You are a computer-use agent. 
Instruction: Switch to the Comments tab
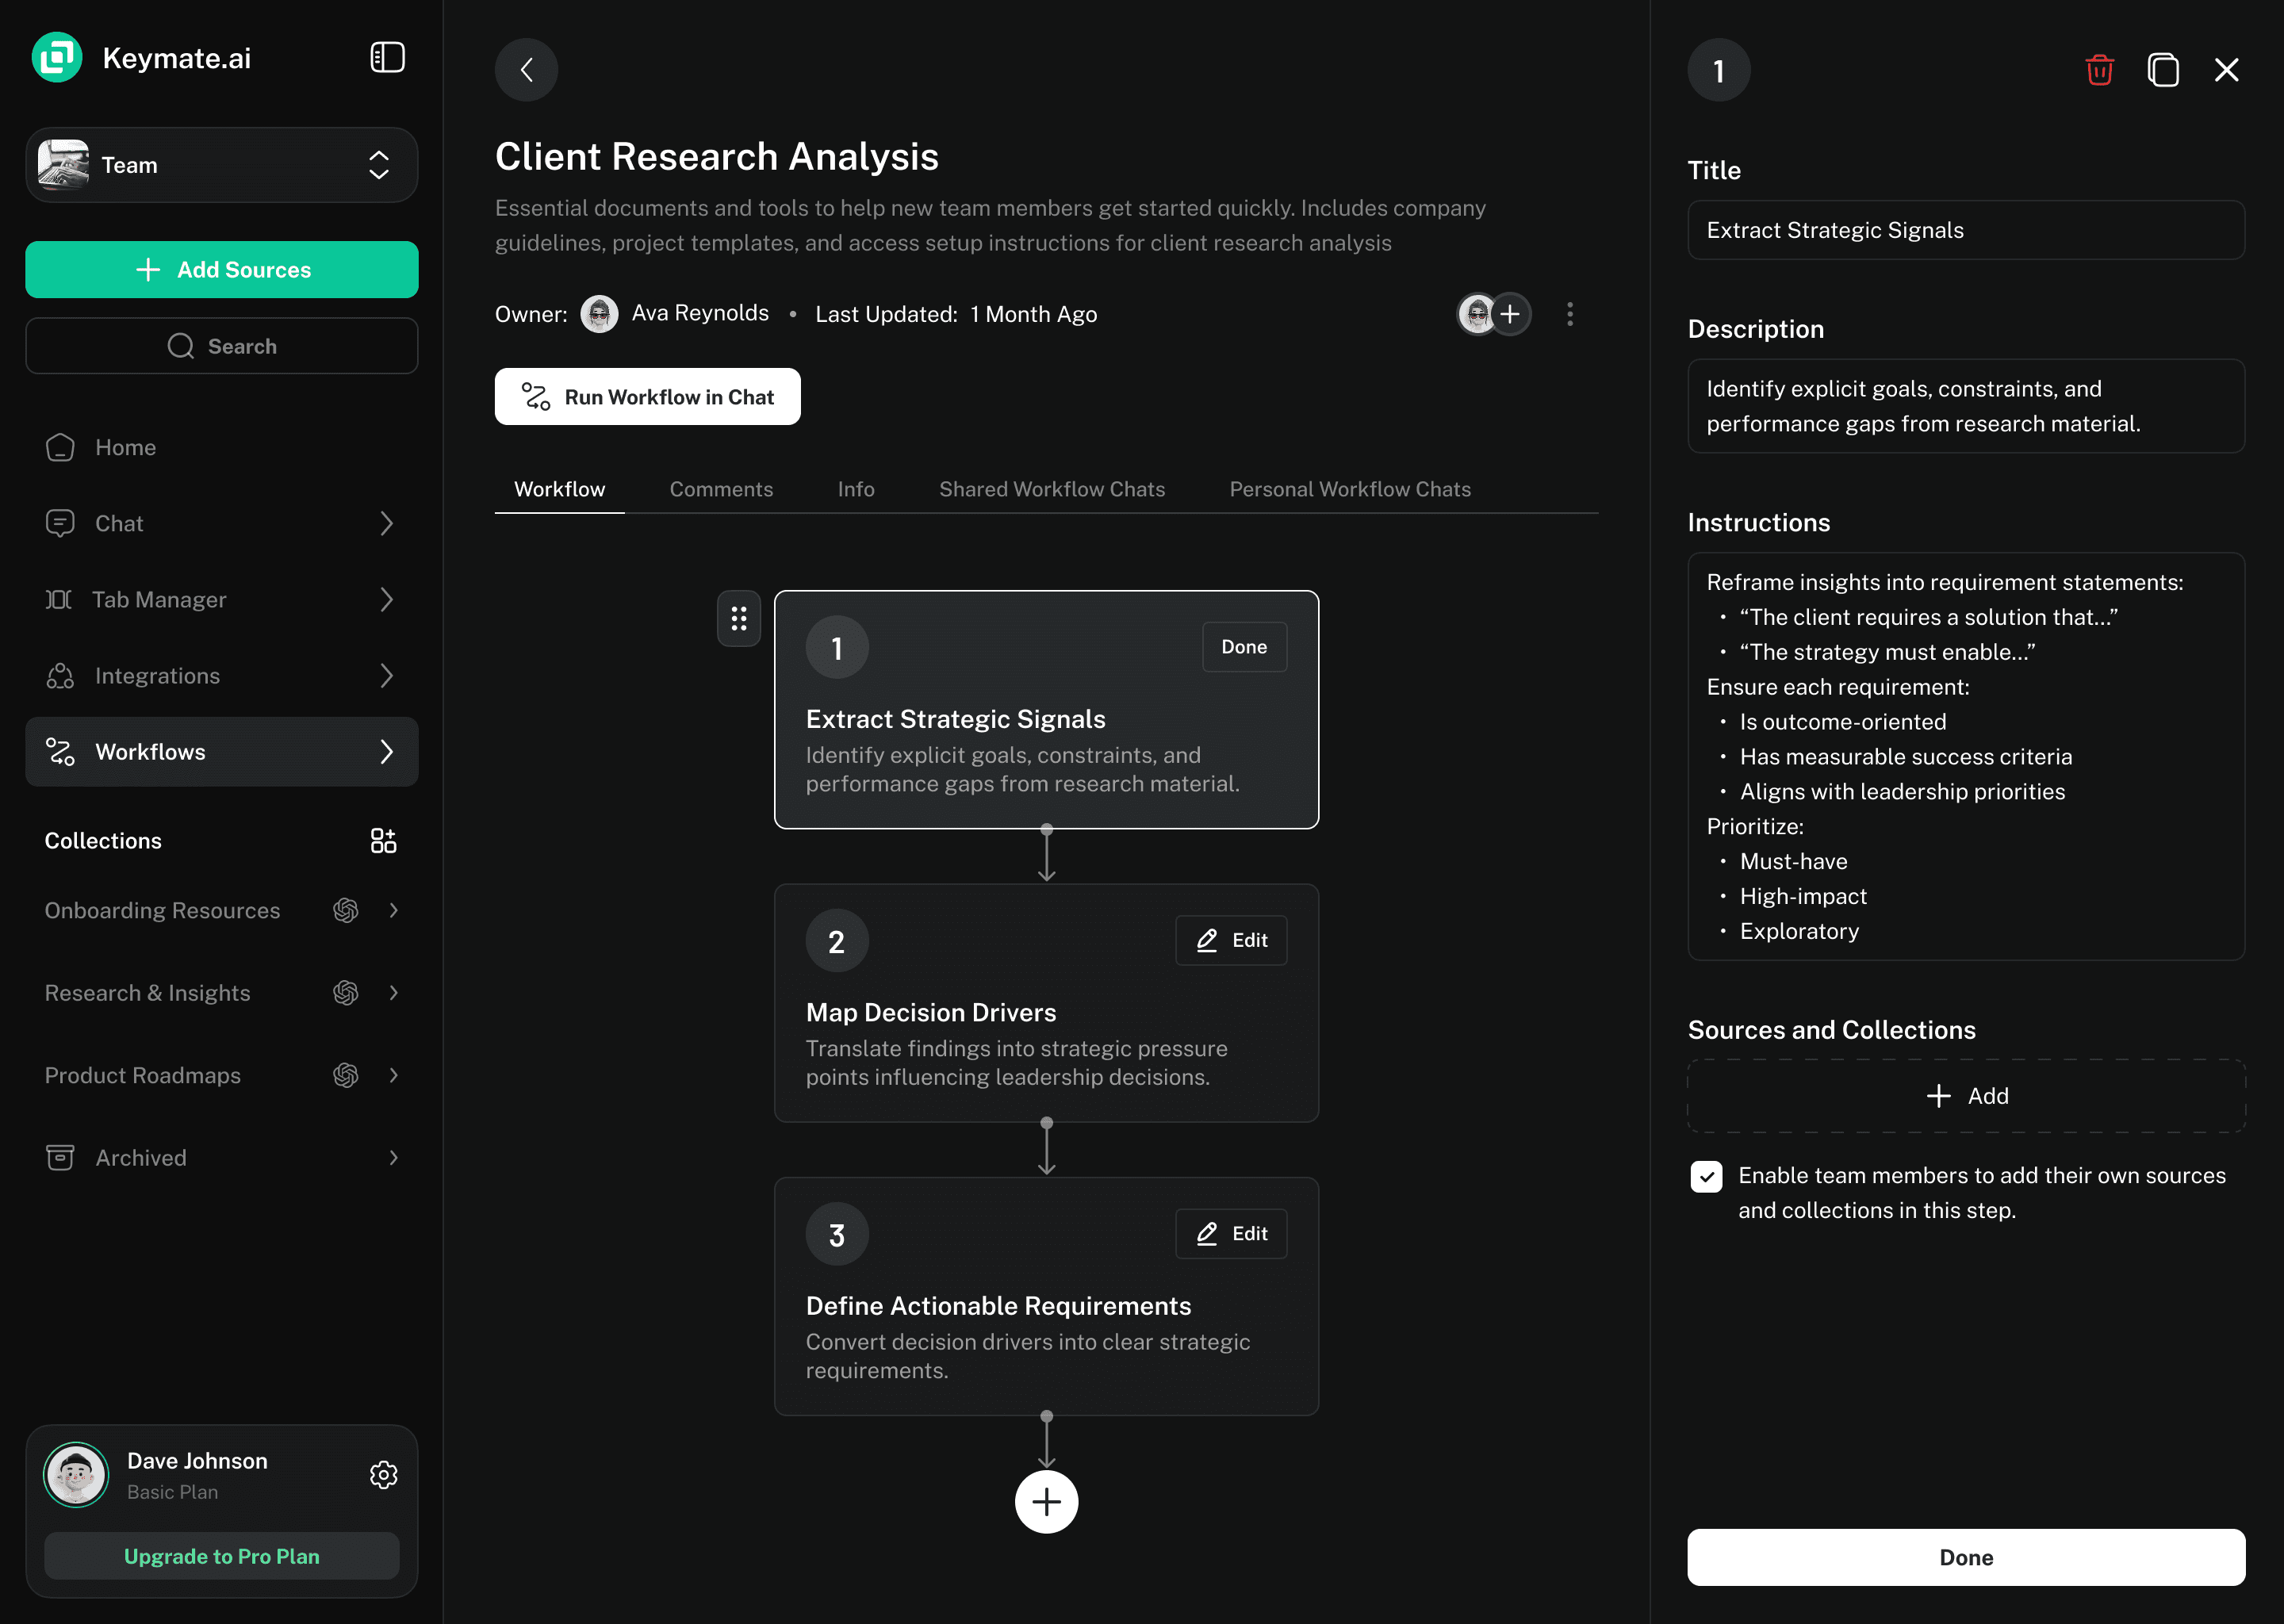[721, 489]
